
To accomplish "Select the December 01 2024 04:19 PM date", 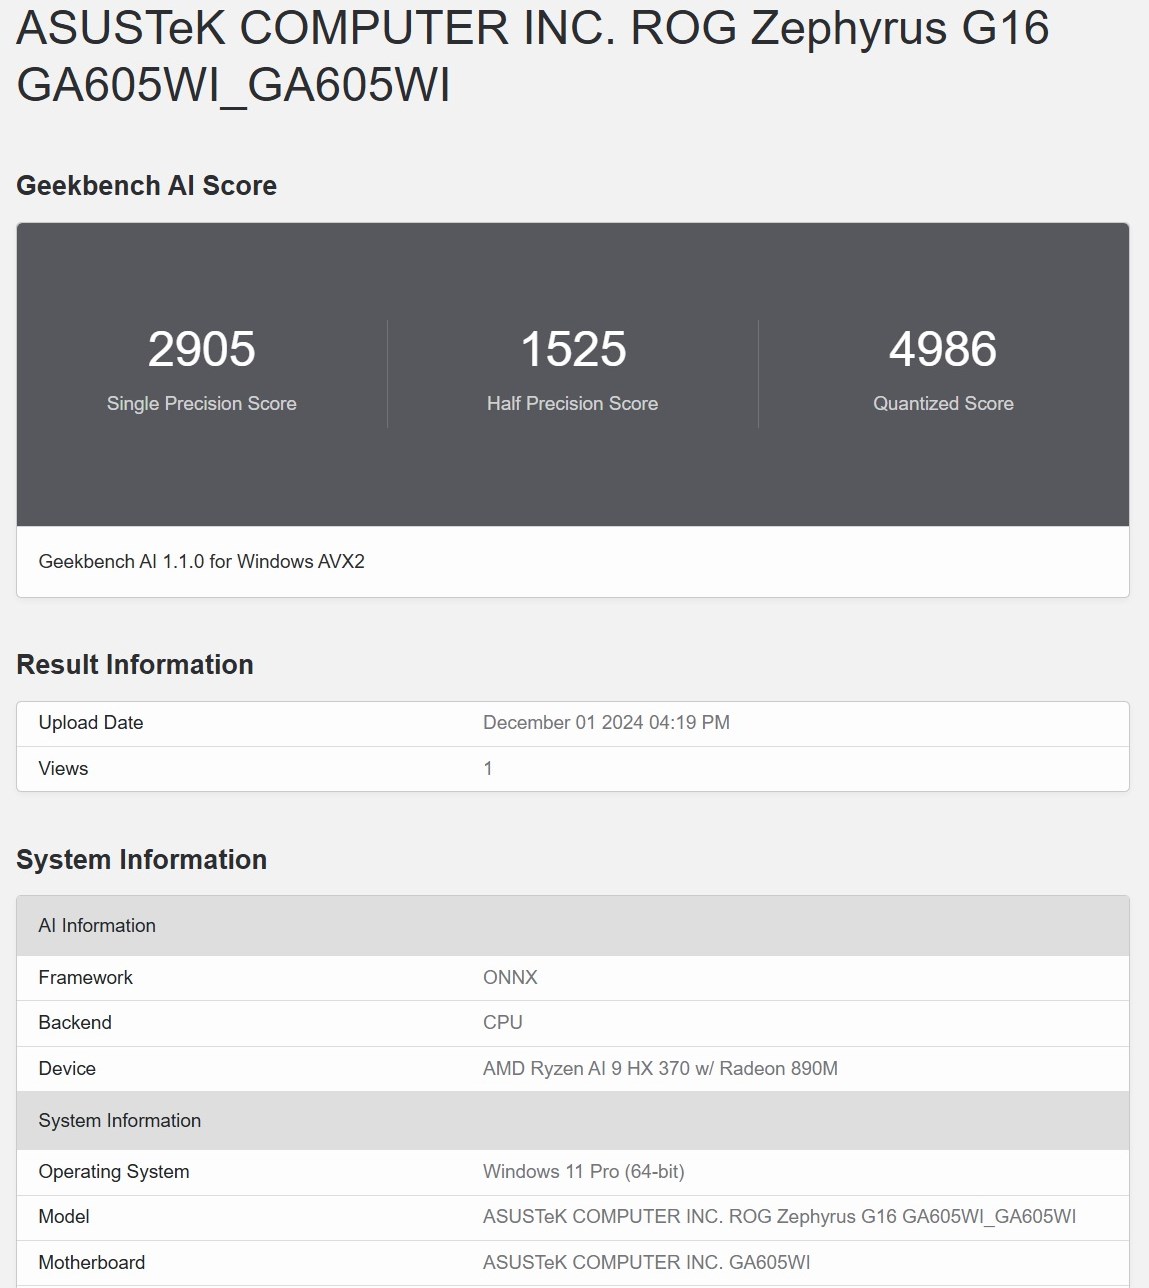I will pos(606,722).
